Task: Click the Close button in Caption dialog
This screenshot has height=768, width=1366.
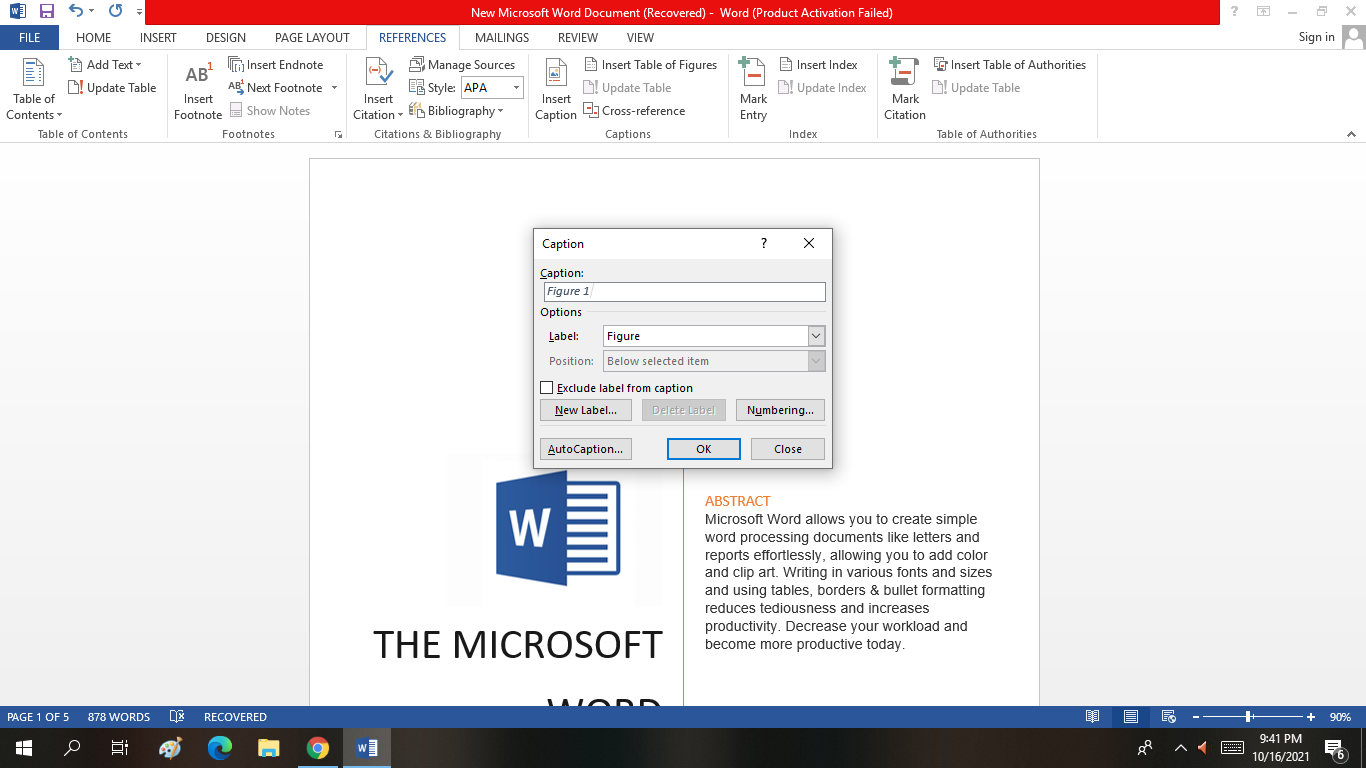Action: coord(788,449)
